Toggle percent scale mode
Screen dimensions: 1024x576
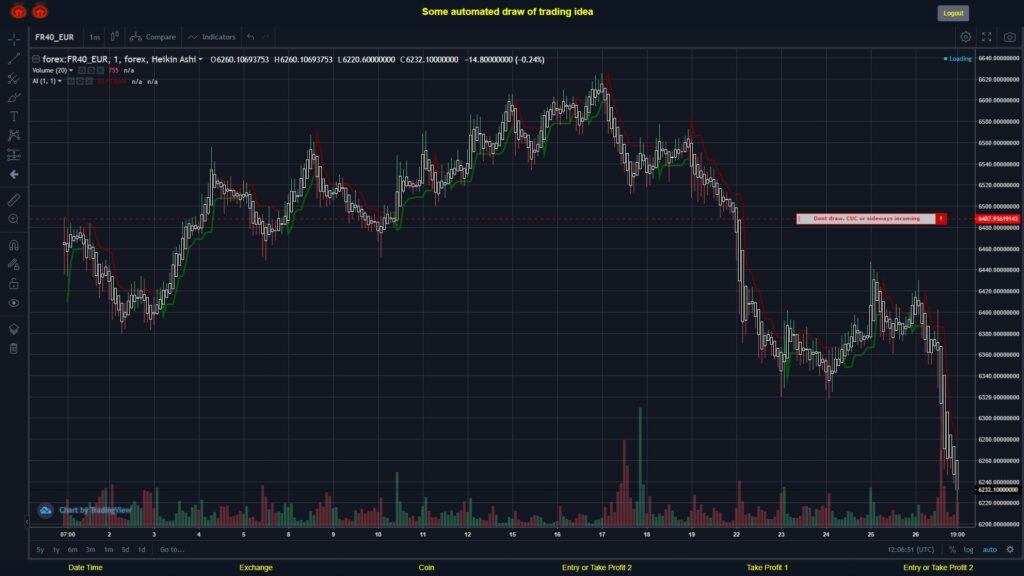[x=952, y=549]
